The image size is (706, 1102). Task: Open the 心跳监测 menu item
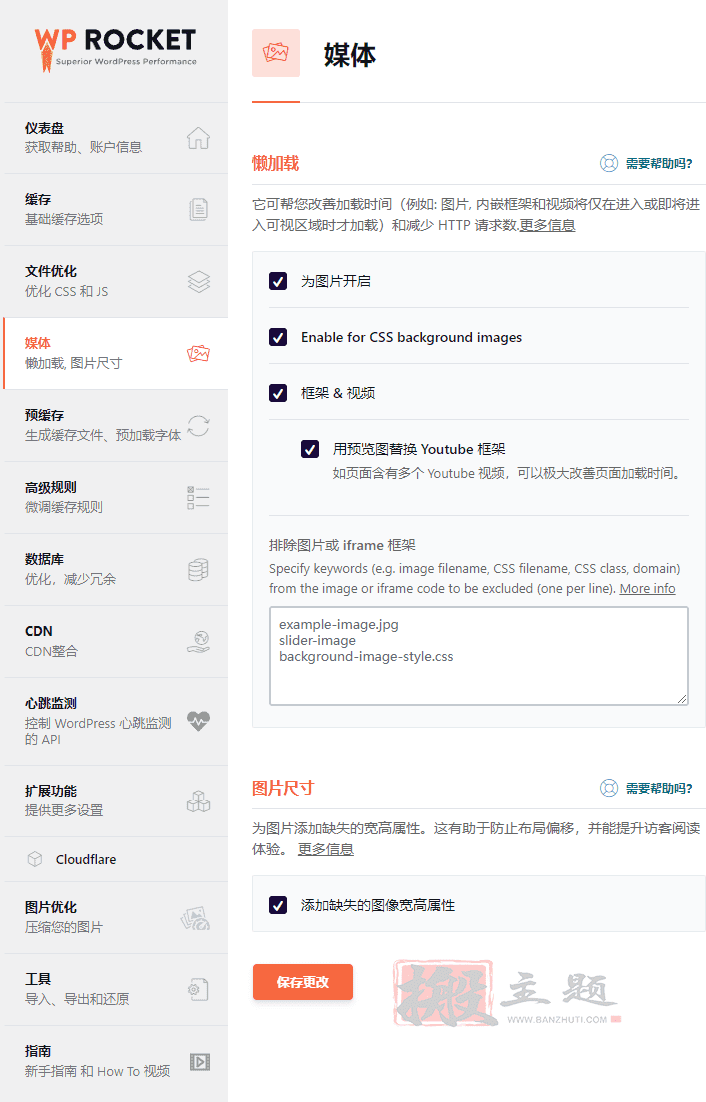[116, 722]
